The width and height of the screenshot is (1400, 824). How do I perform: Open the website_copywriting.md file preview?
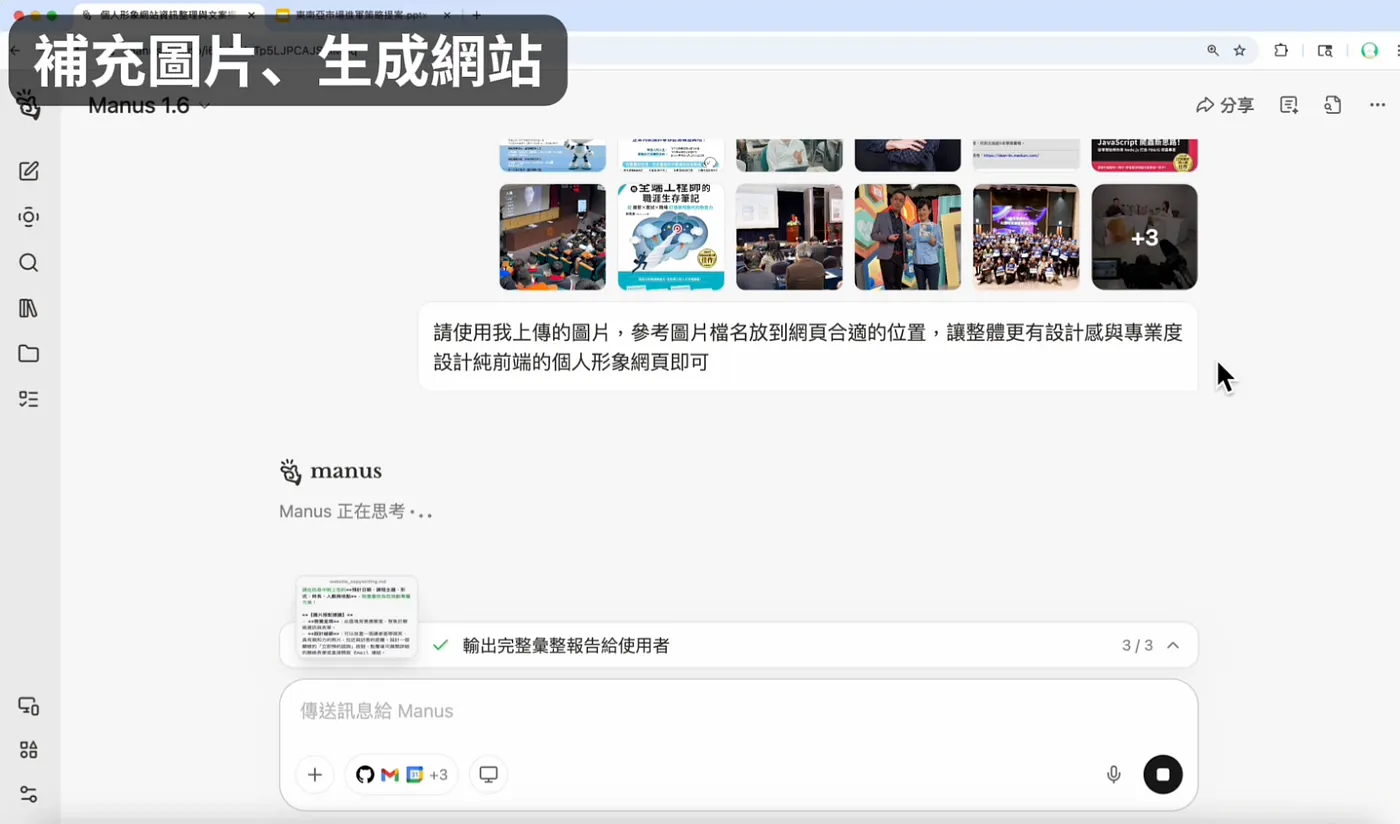click(357, 617)
